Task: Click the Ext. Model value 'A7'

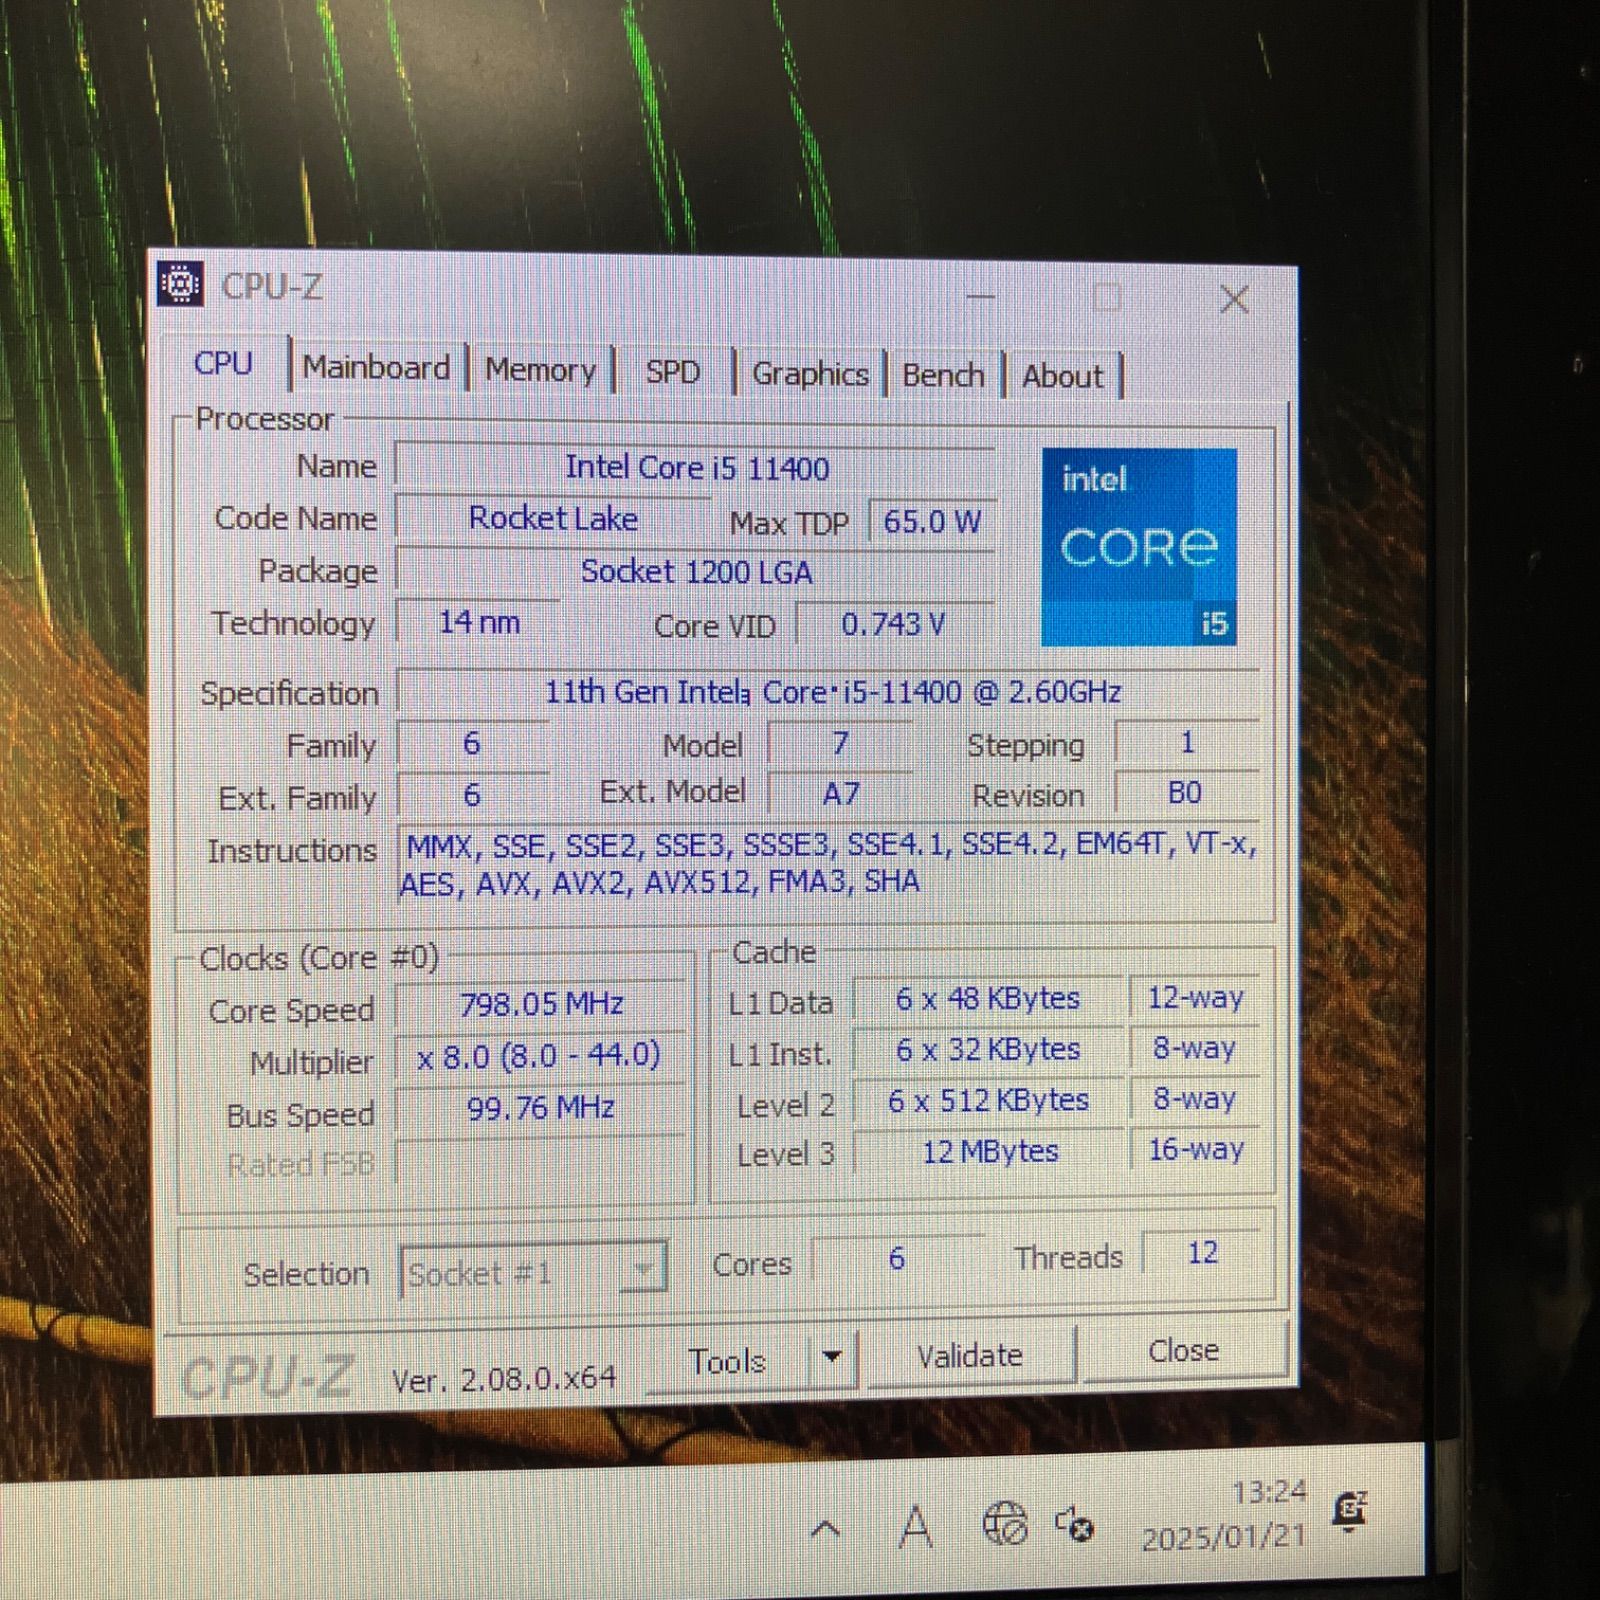Action: pos(841,794)
